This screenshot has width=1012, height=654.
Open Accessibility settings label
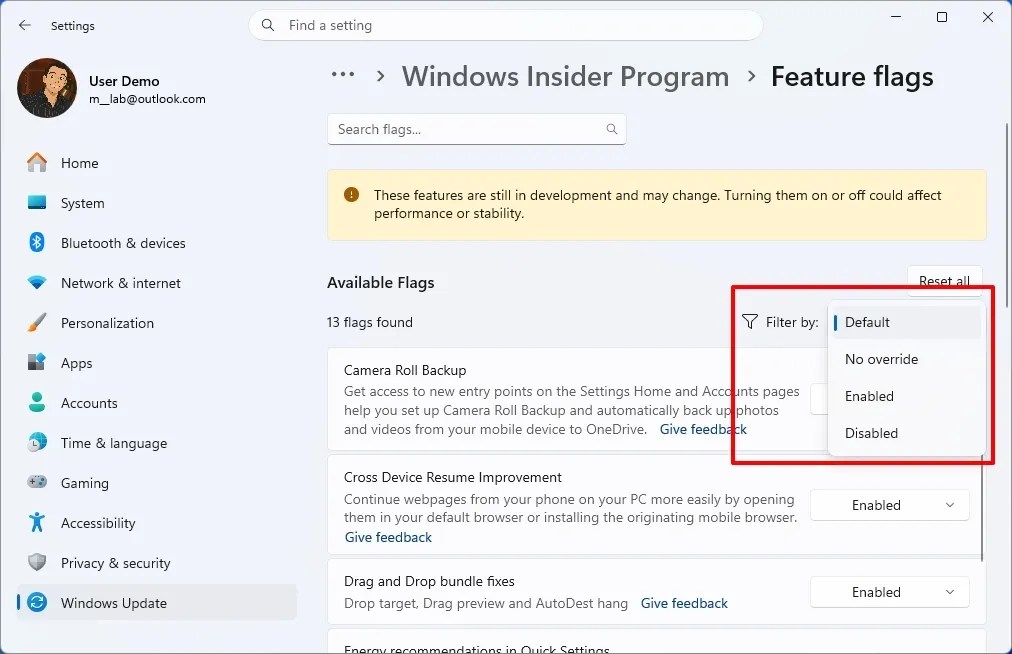pyautogui.click(x=98, y=523)
